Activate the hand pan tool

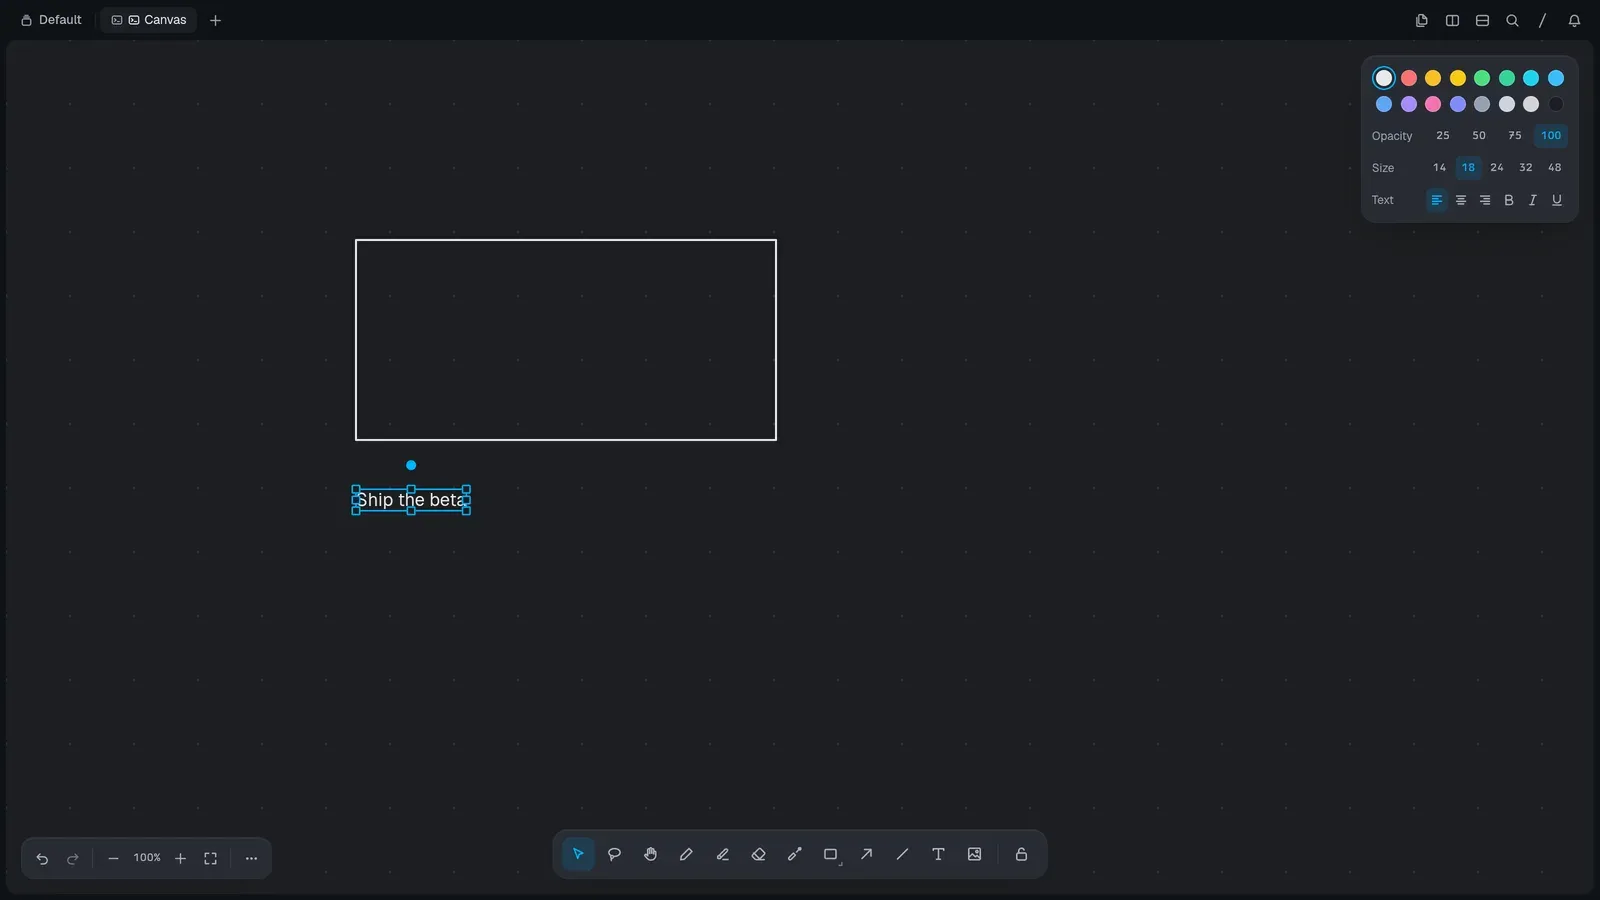[650, 854]
